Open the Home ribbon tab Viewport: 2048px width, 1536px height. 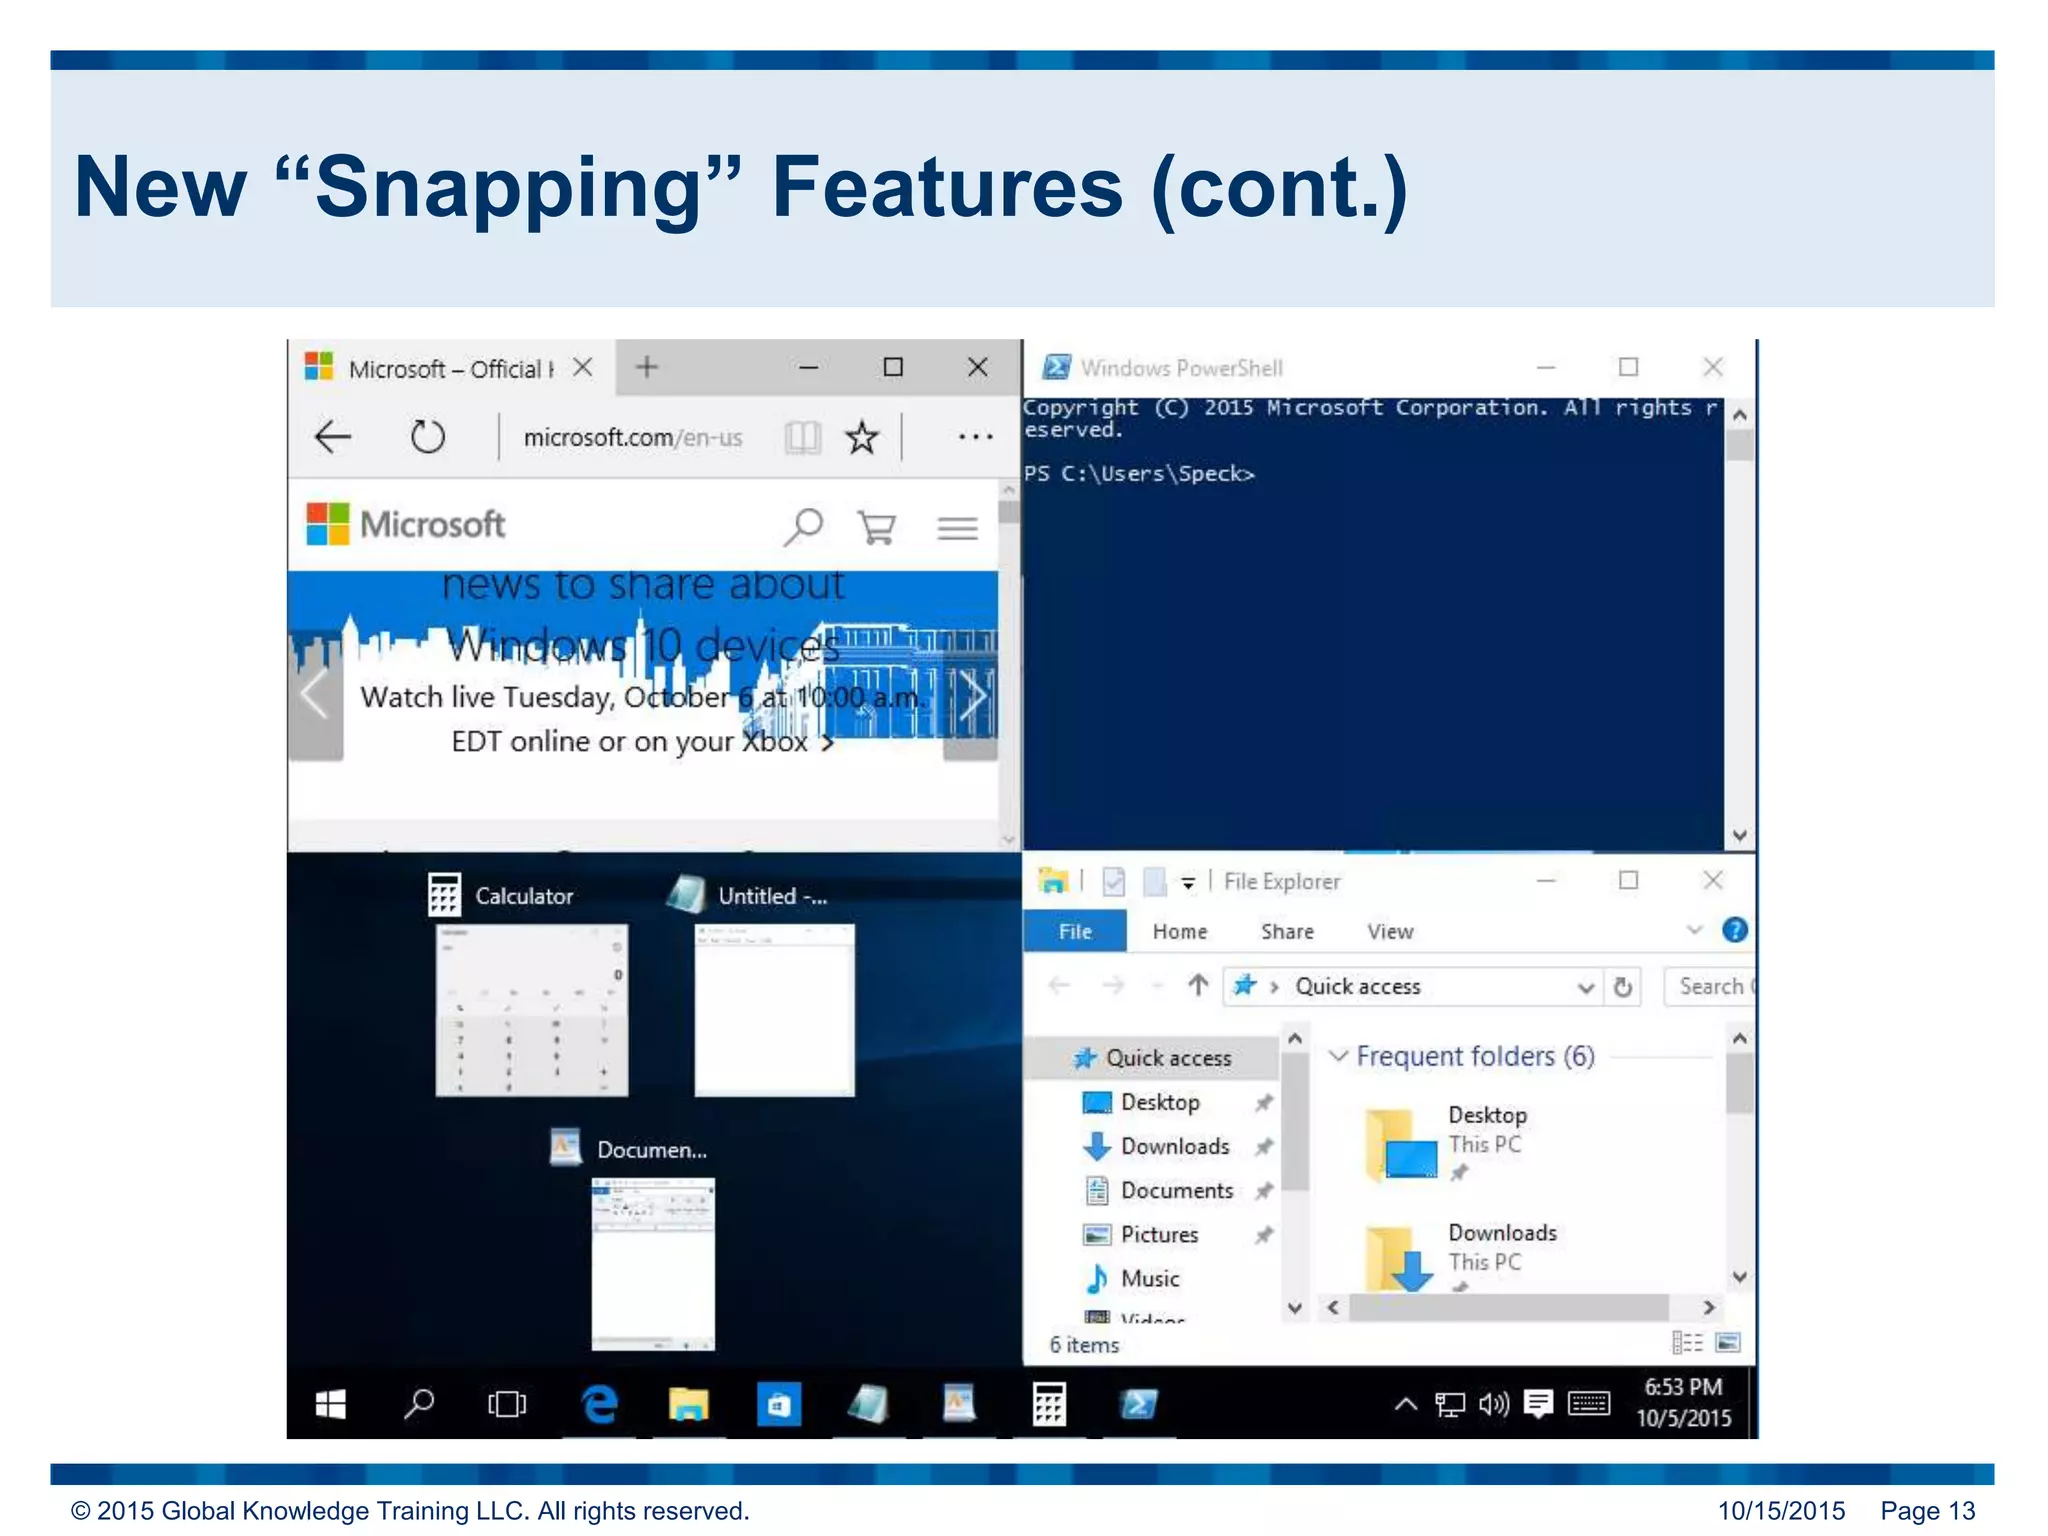coord(1179,931)
